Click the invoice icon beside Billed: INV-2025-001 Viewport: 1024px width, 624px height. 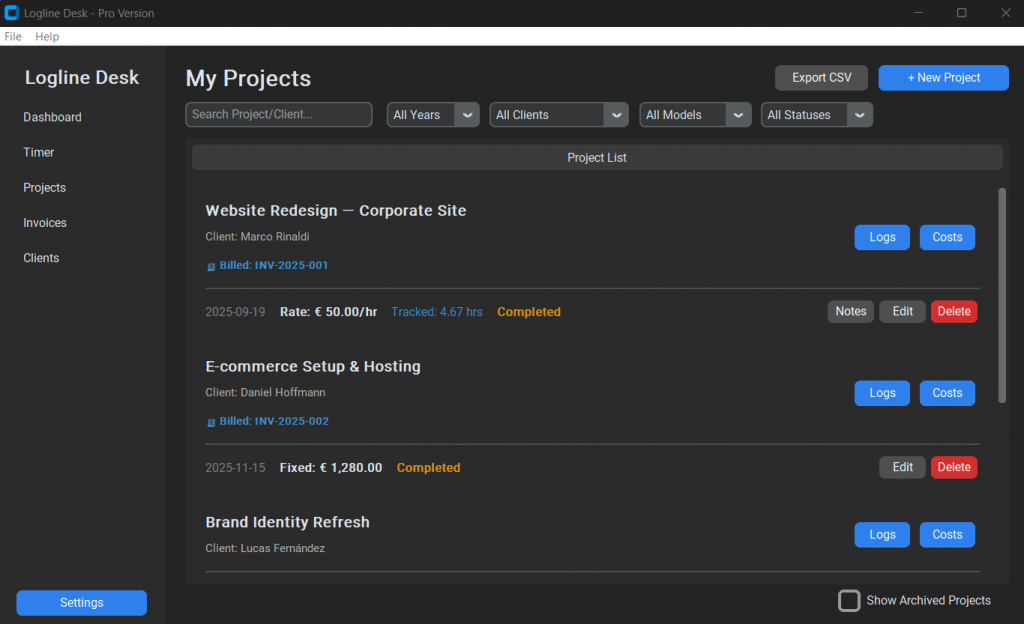click(x=211, y=267)
